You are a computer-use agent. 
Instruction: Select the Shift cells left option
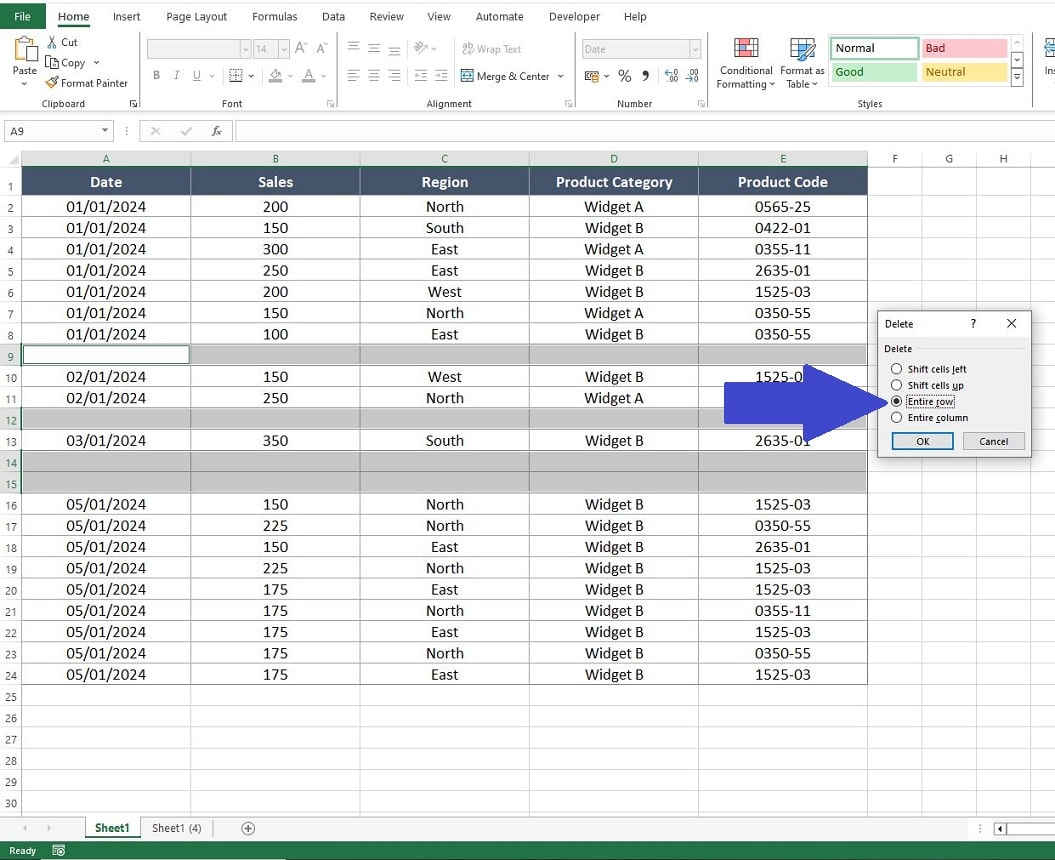[896, 369]
